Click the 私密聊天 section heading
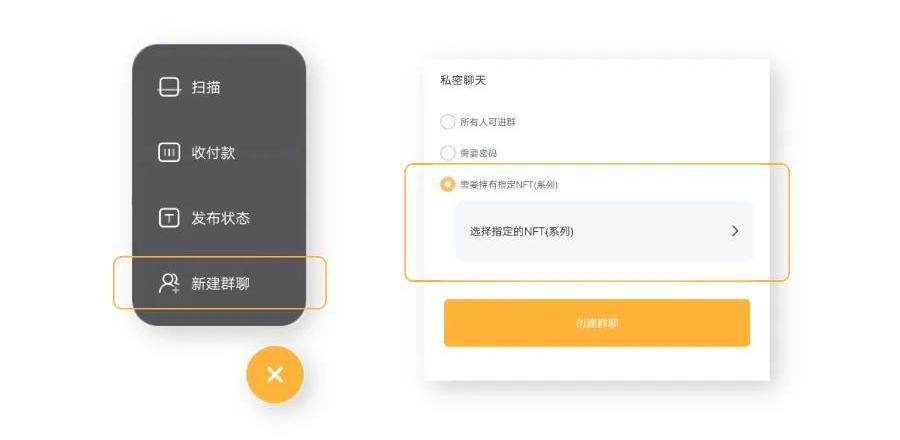 pyautogui.click(x=463, y=80)
